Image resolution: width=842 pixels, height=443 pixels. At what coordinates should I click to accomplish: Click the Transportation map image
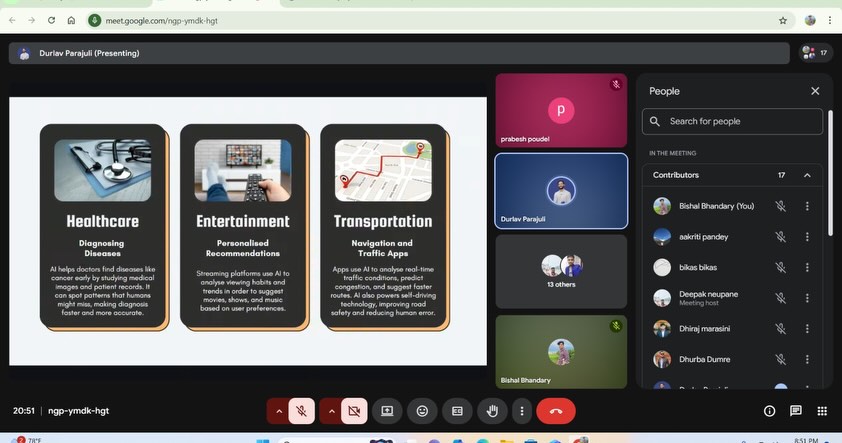click(x=383, y=171)
